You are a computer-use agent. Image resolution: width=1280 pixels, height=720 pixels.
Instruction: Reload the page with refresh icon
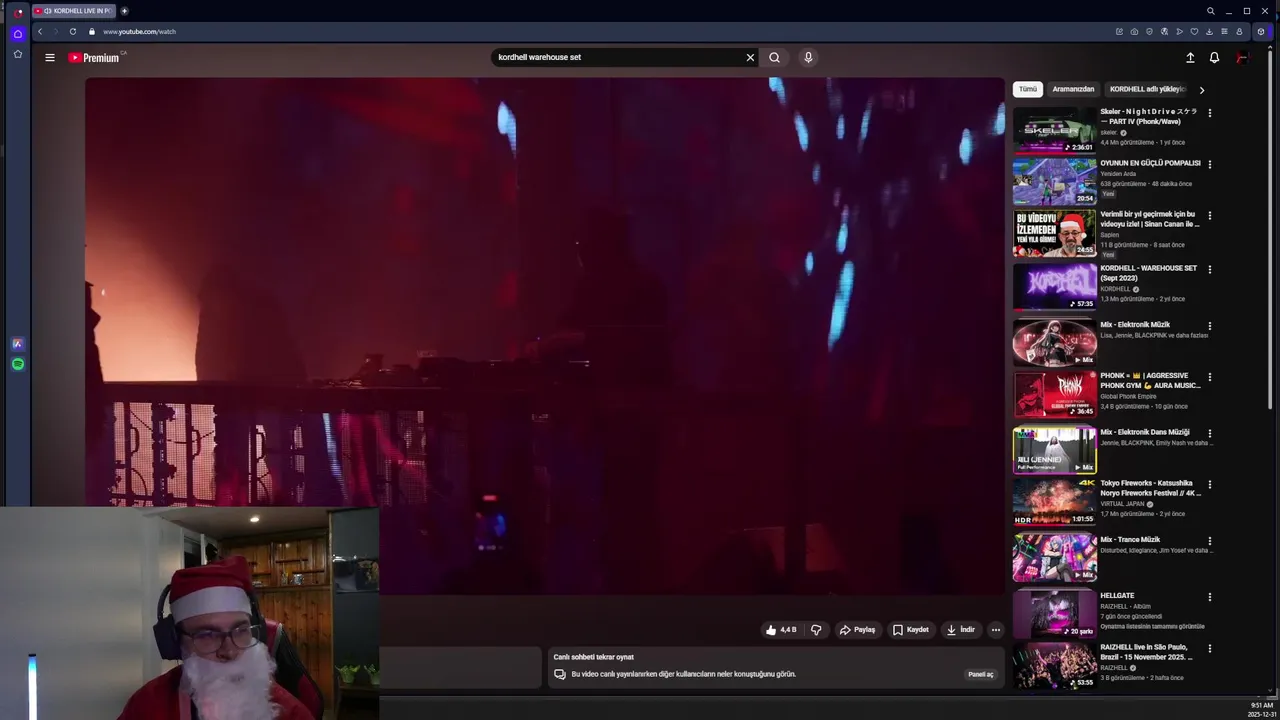[x=73, y=32]
